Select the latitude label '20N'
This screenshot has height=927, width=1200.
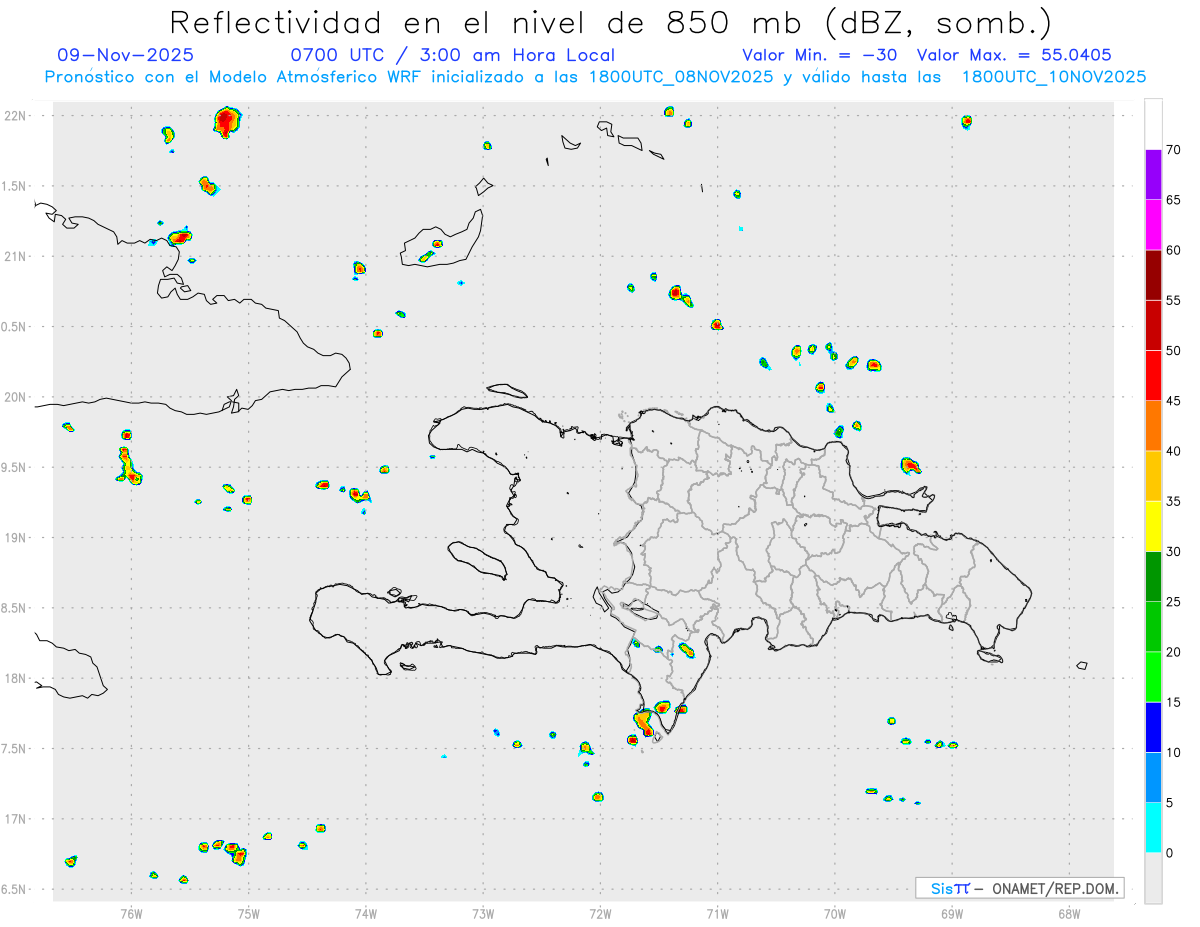point(15,397)
